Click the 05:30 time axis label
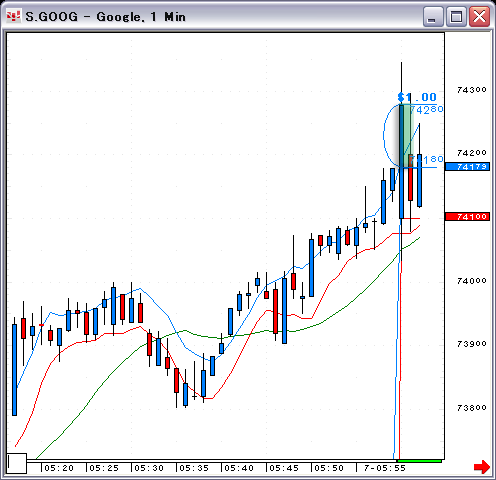The height and width of the screenshot is (480, 496). 149,468
